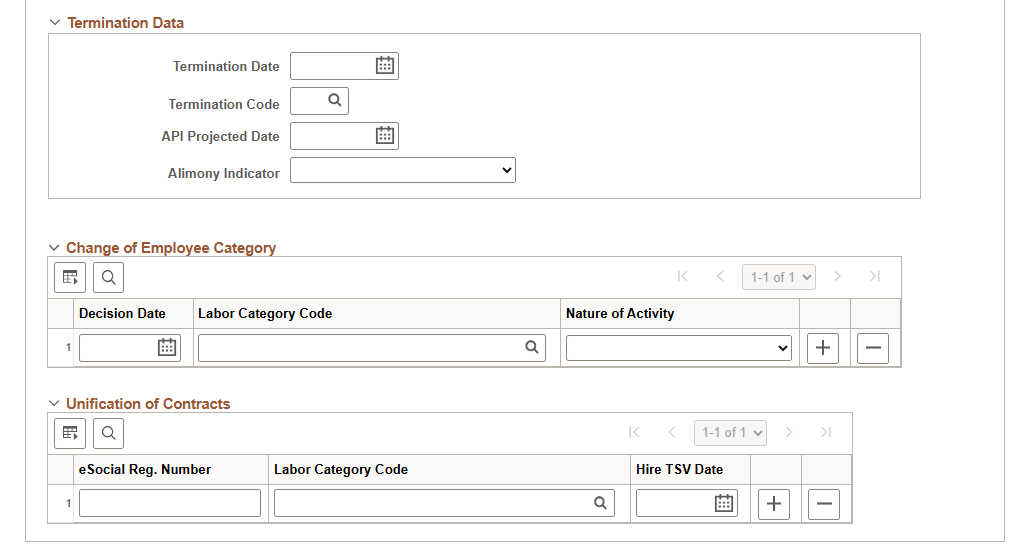Image resolution: width=1014 pixels, height=547 pixels.
Task: Click the Hire TSV Date column header
Action: click(x=679, y=469)
